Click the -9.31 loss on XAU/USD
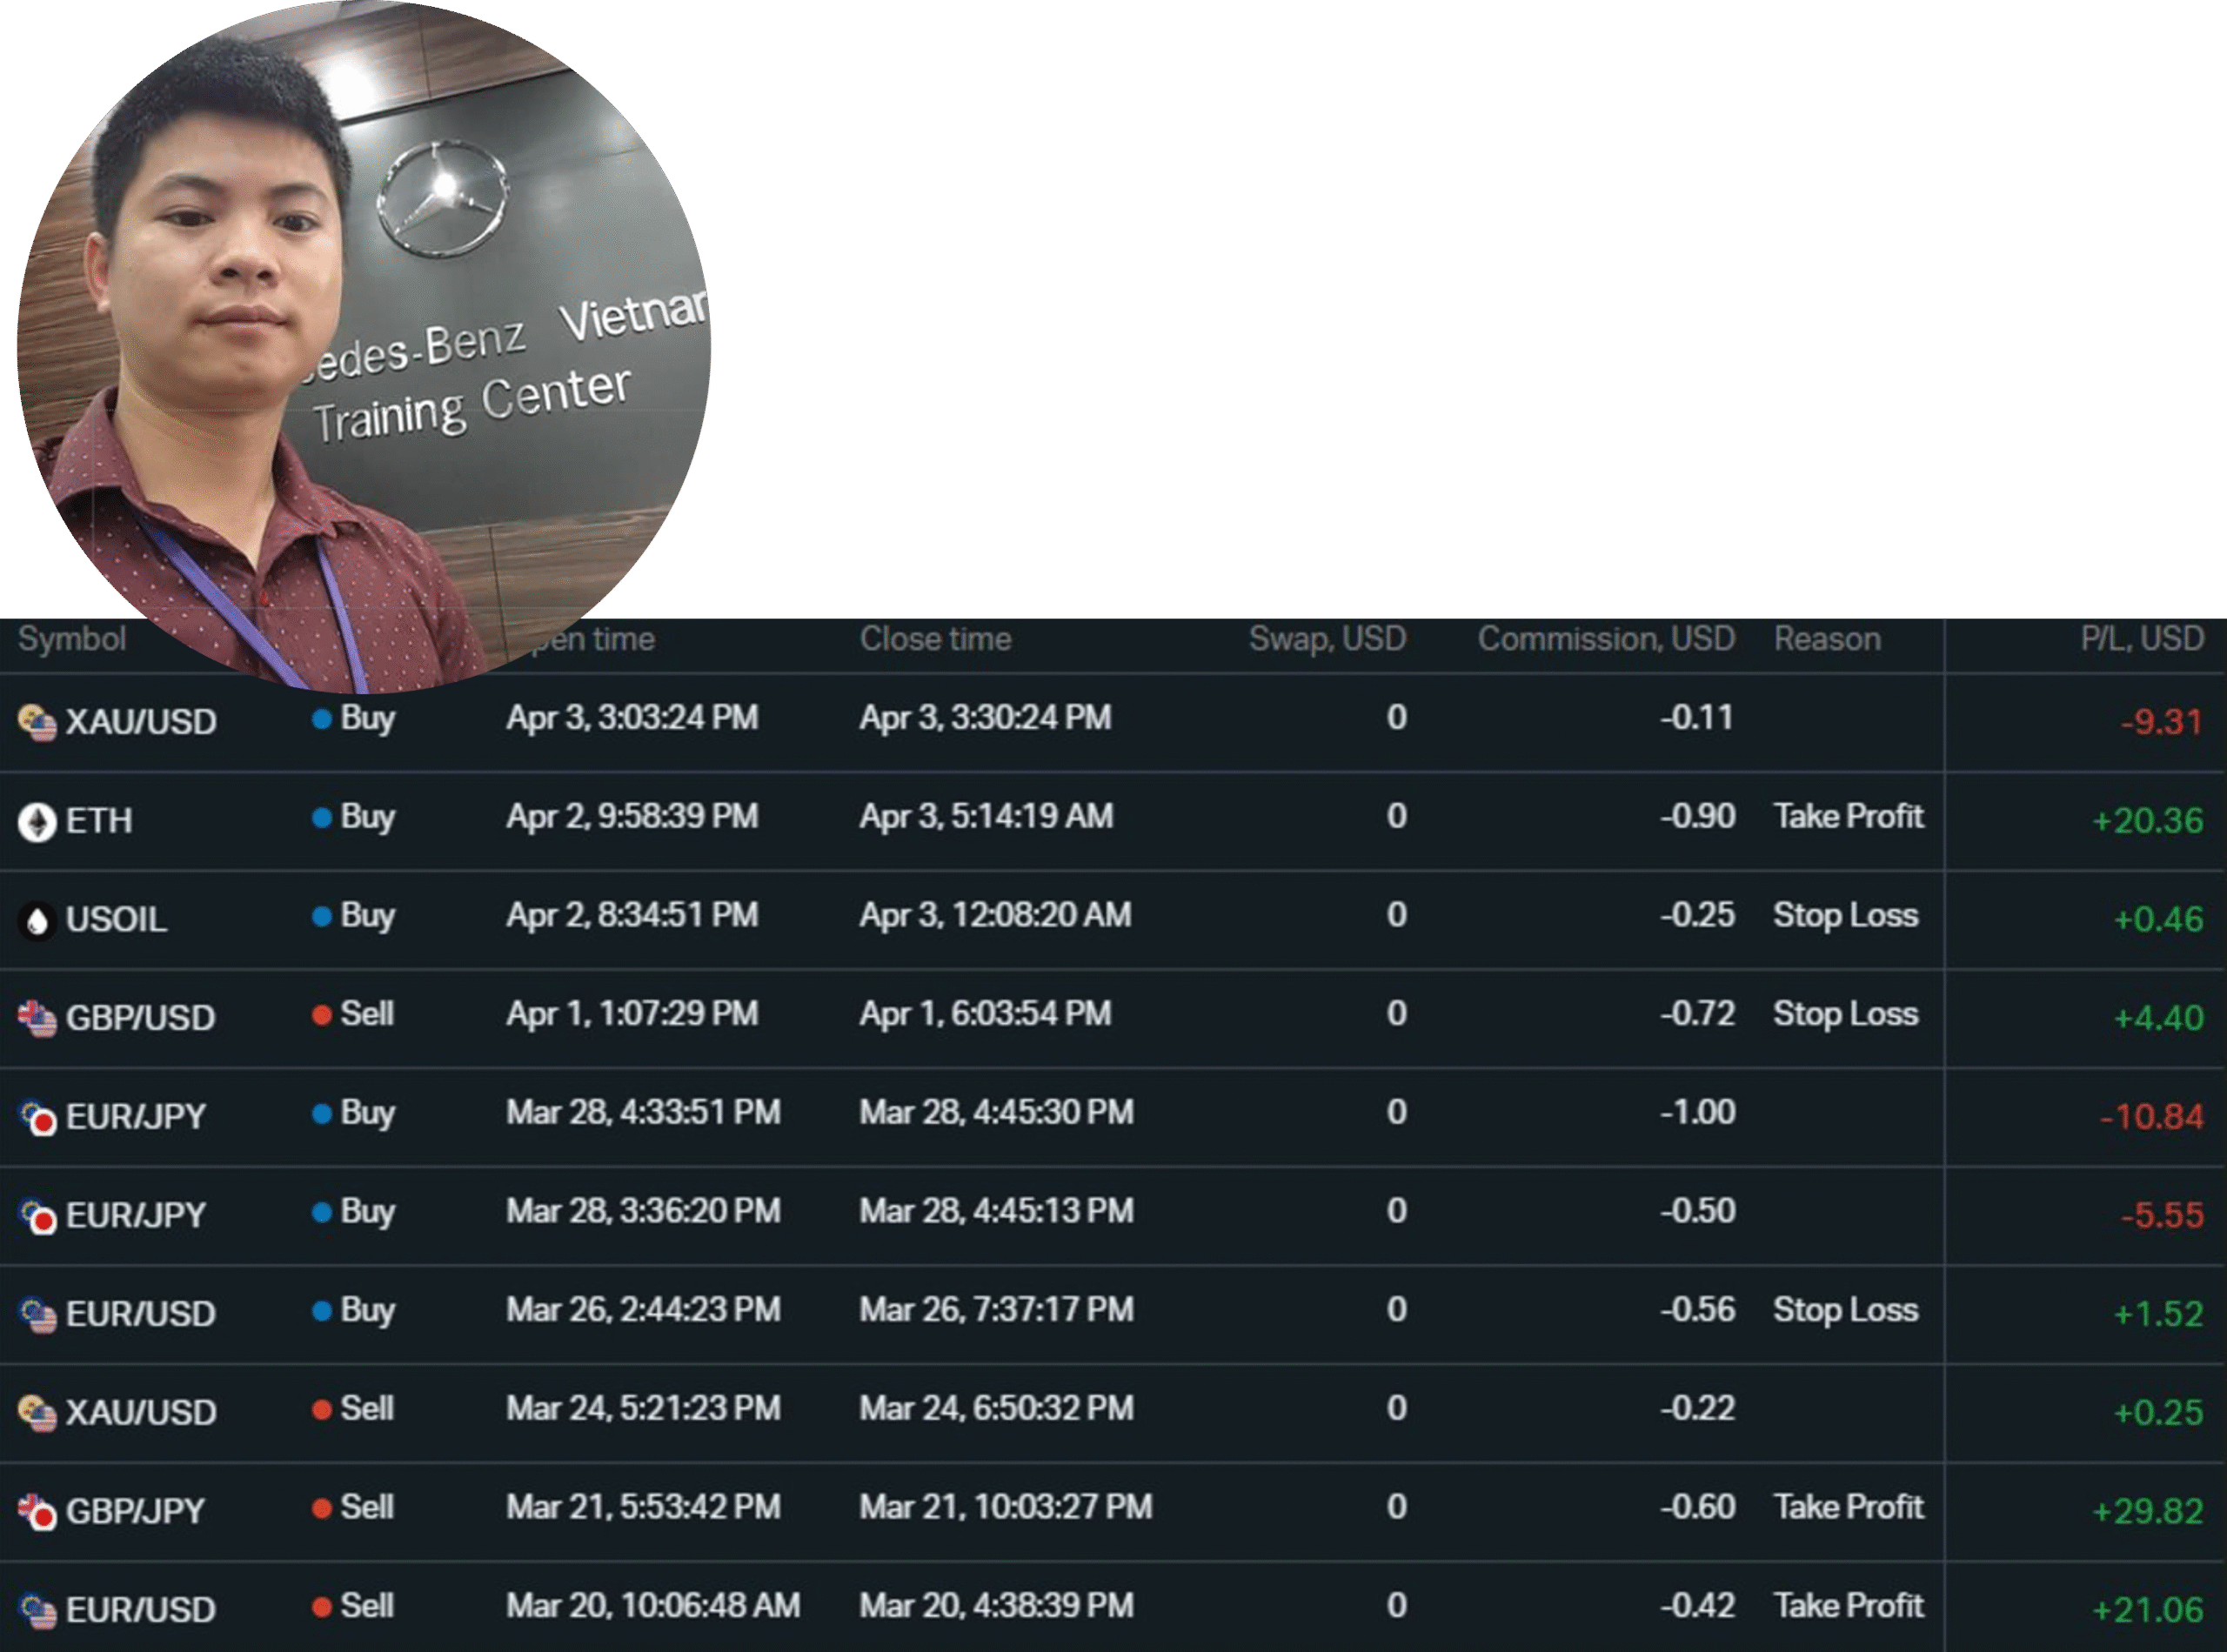This screenshot has width=2227, height=1652. coord(2161,722)
